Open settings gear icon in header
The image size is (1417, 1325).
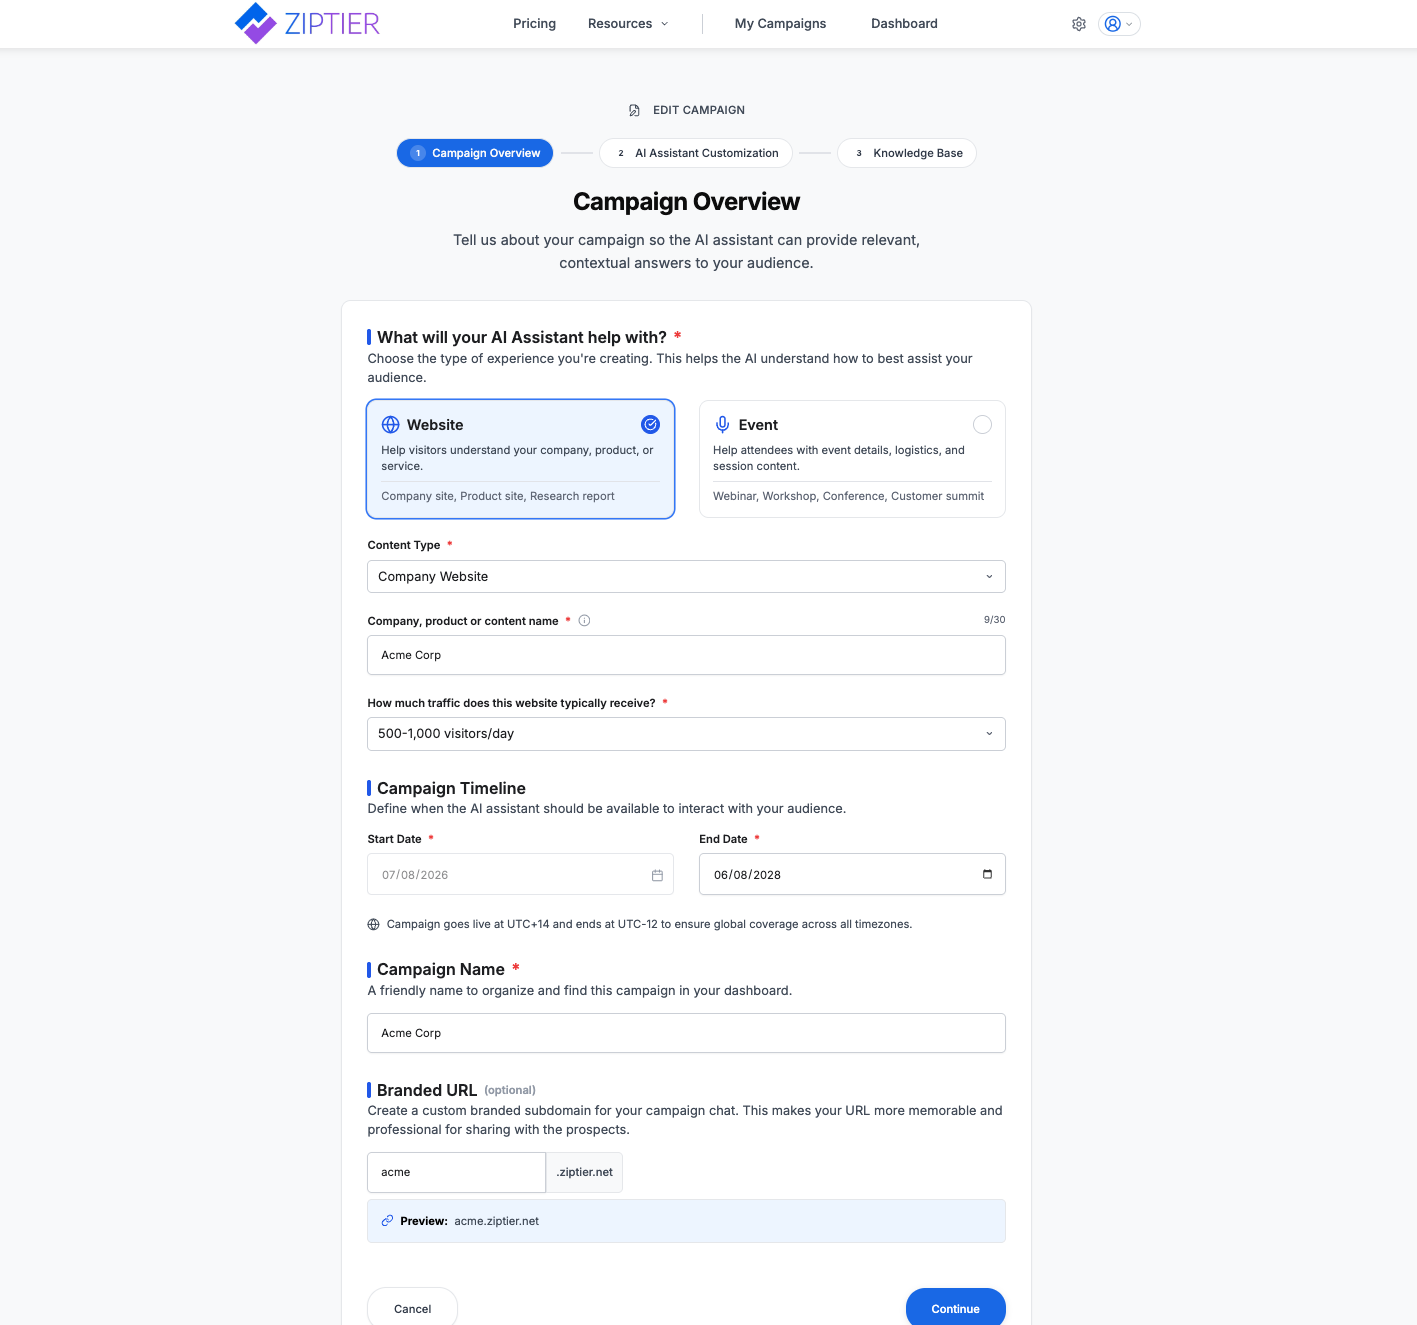1079,24
